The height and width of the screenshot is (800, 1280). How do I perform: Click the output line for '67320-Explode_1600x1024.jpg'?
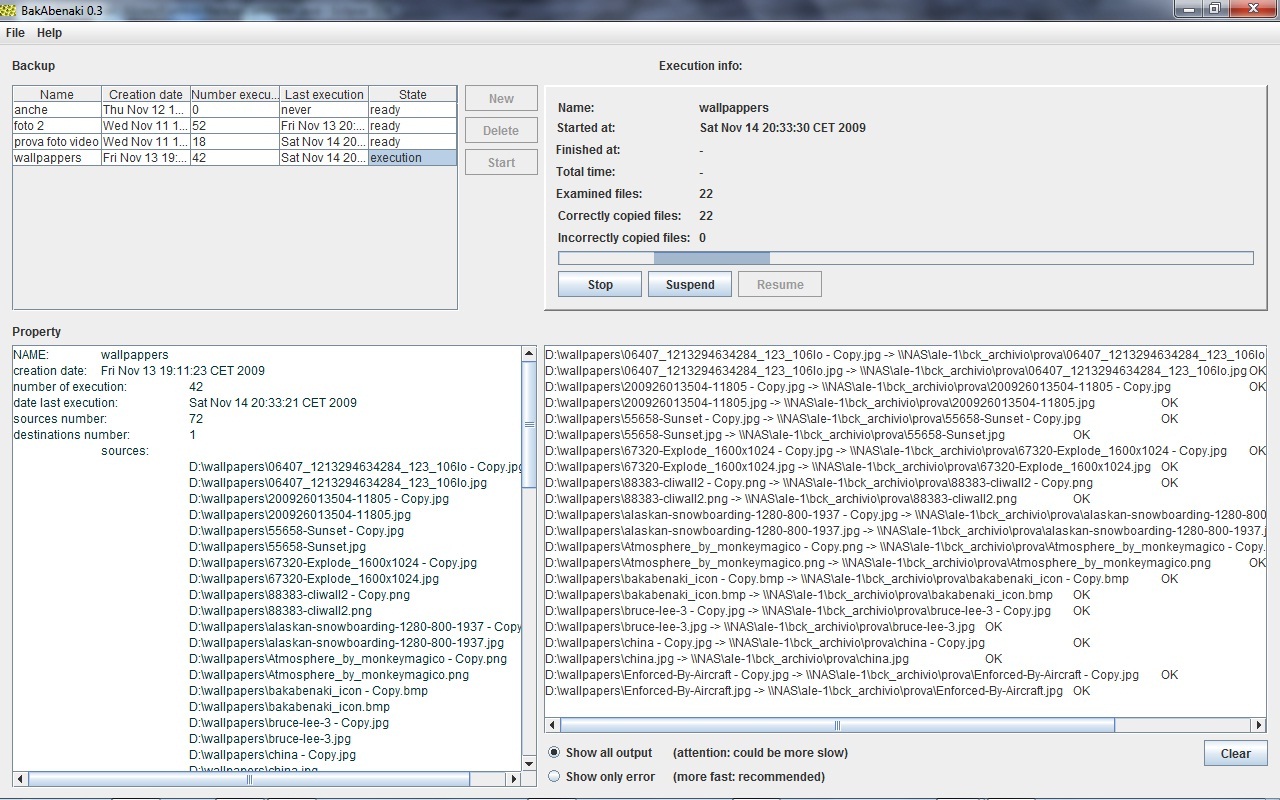[861, 467]
